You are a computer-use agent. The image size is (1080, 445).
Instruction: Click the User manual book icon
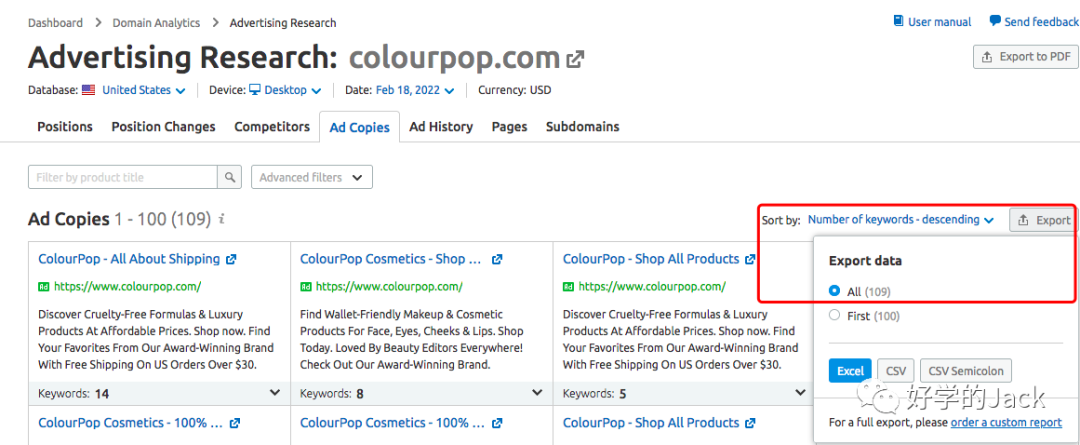click(x=899, y=21)
